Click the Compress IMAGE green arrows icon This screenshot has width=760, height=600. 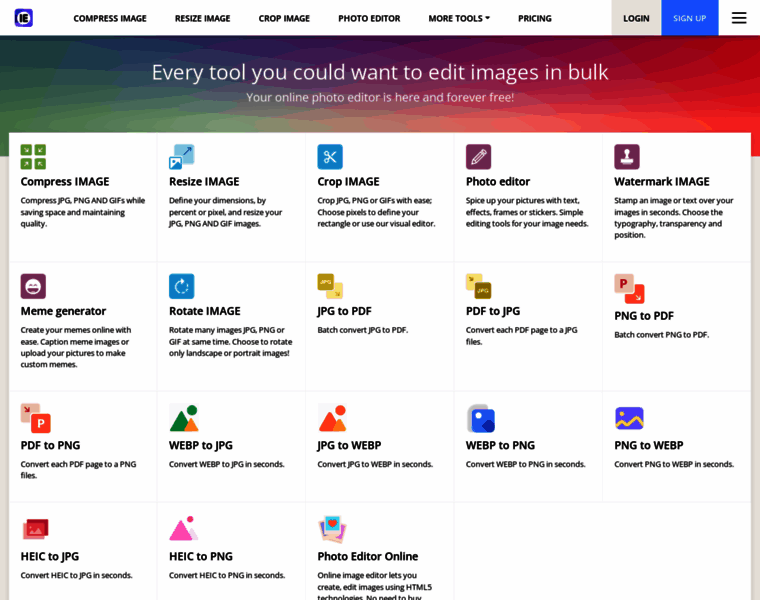(33, 157)
